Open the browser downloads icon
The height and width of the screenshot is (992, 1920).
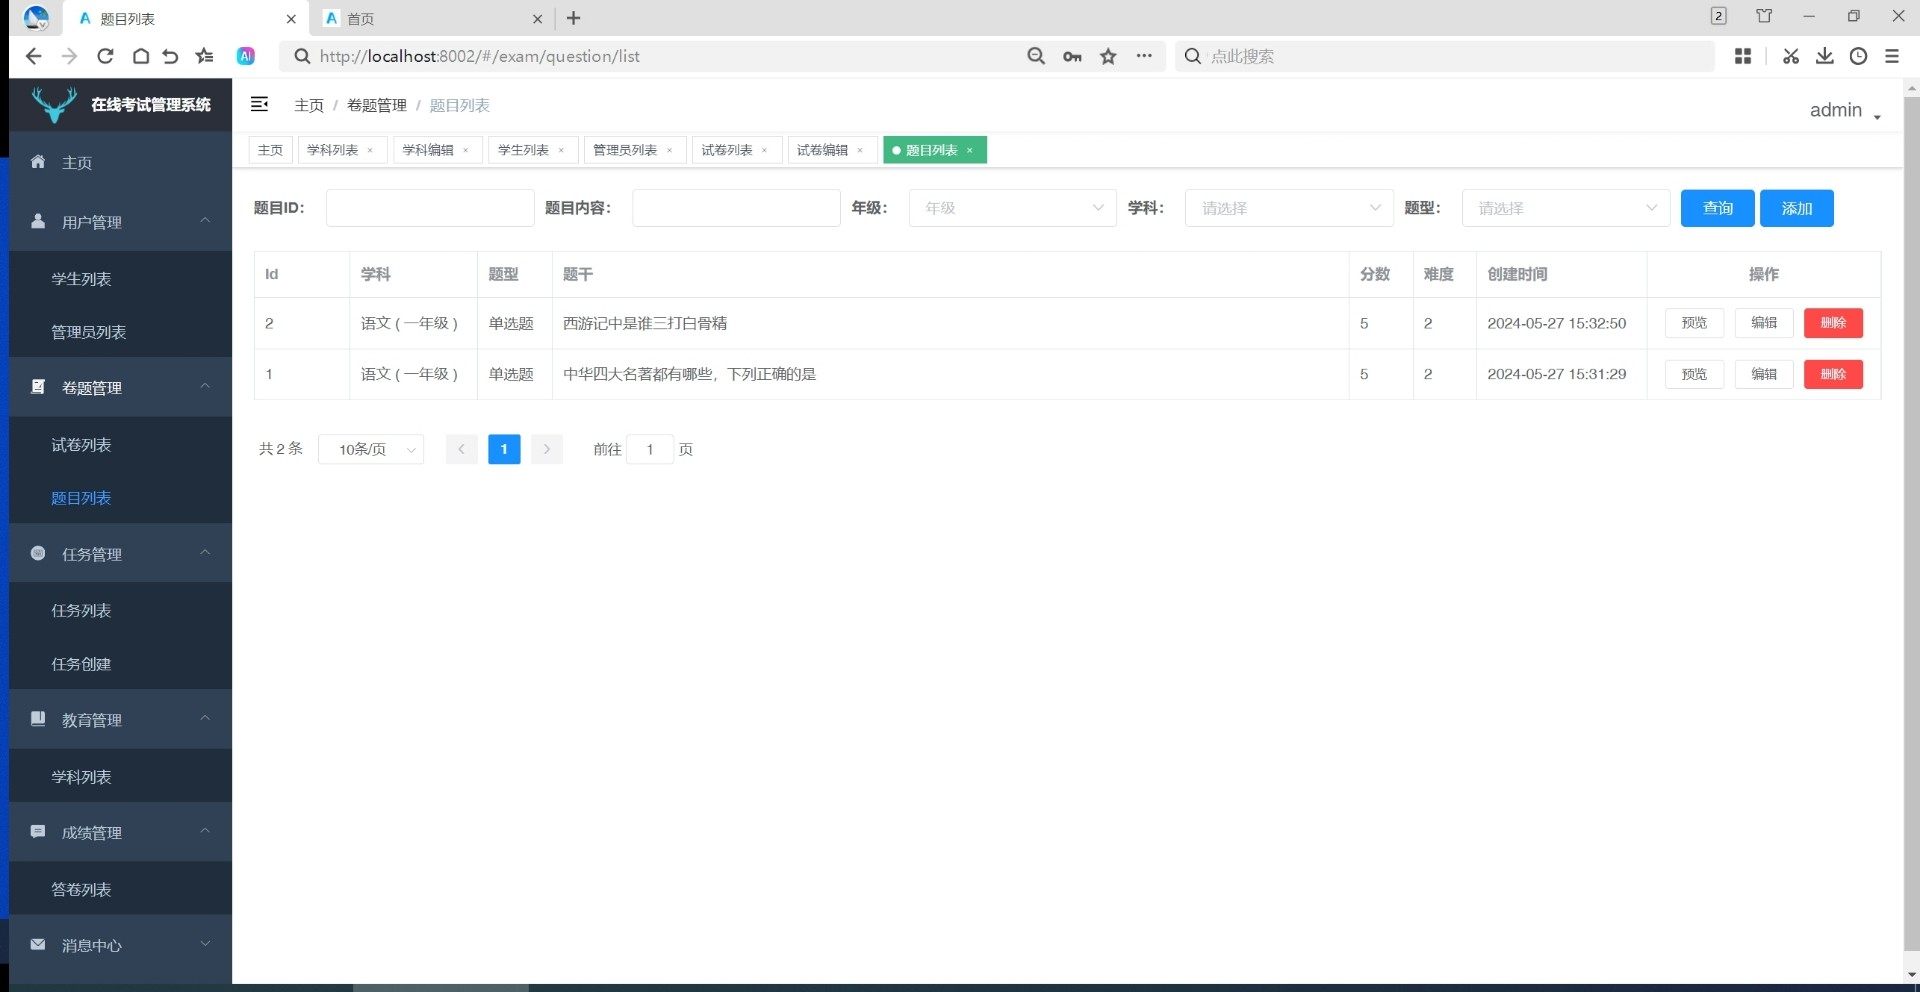point(1824,56)
